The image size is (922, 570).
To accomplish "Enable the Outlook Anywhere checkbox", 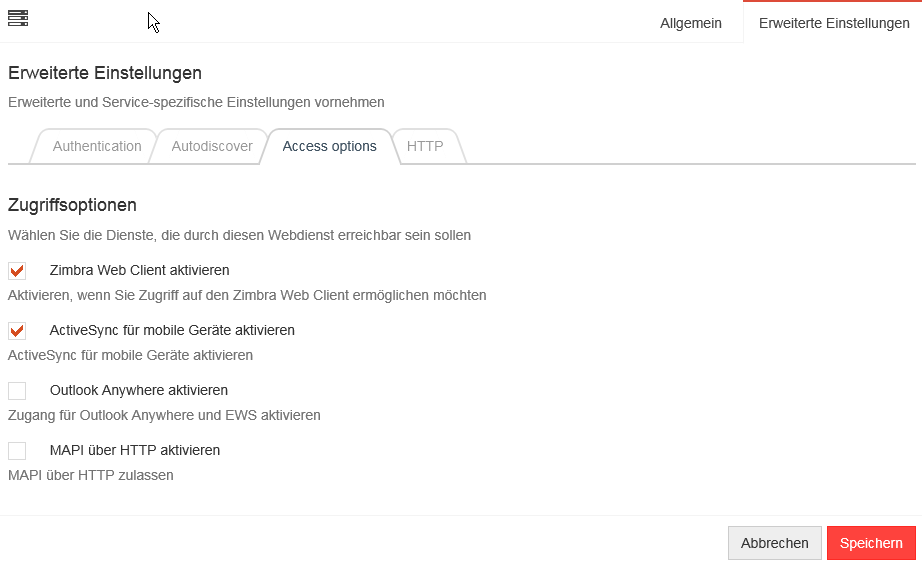I will tap(17, 391).
